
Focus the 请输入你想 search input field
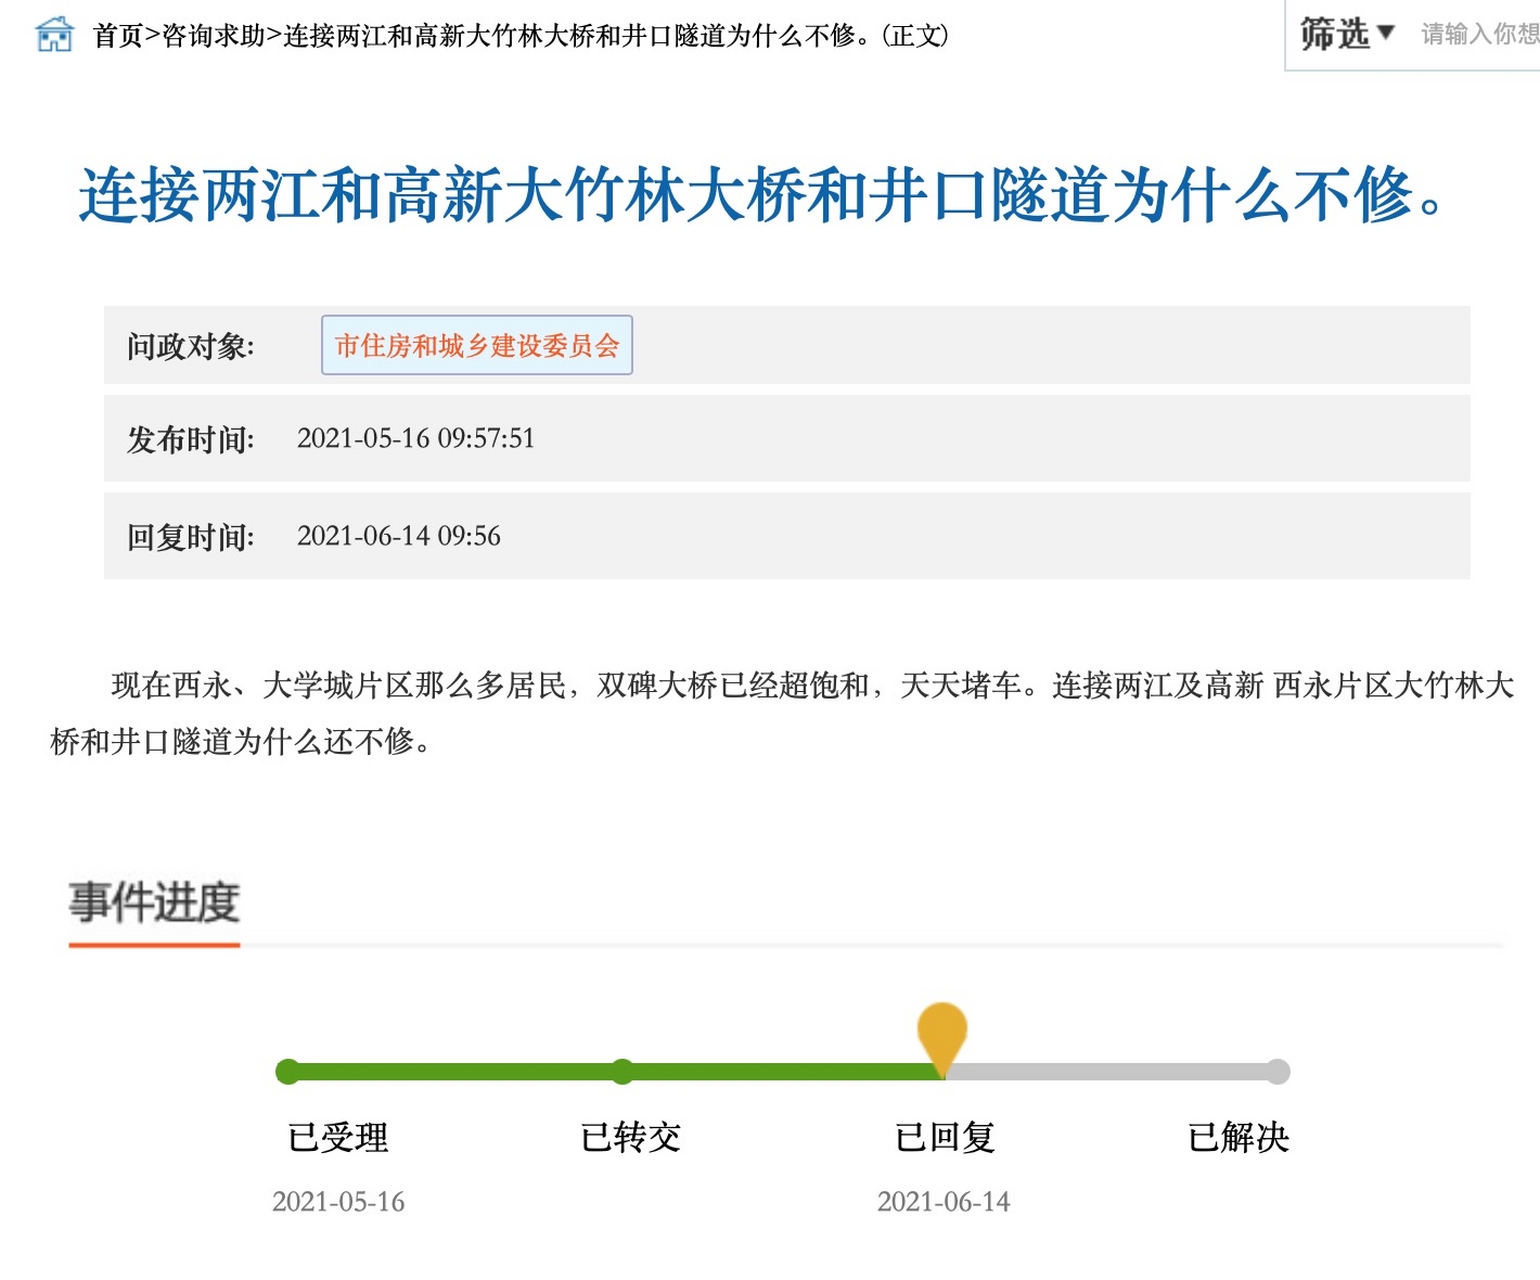1480,34
